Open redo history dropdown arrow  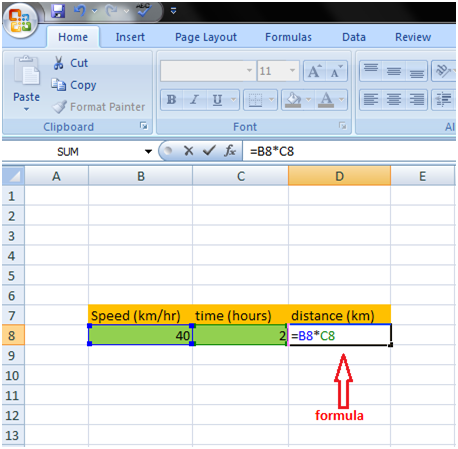coord(126,11)
